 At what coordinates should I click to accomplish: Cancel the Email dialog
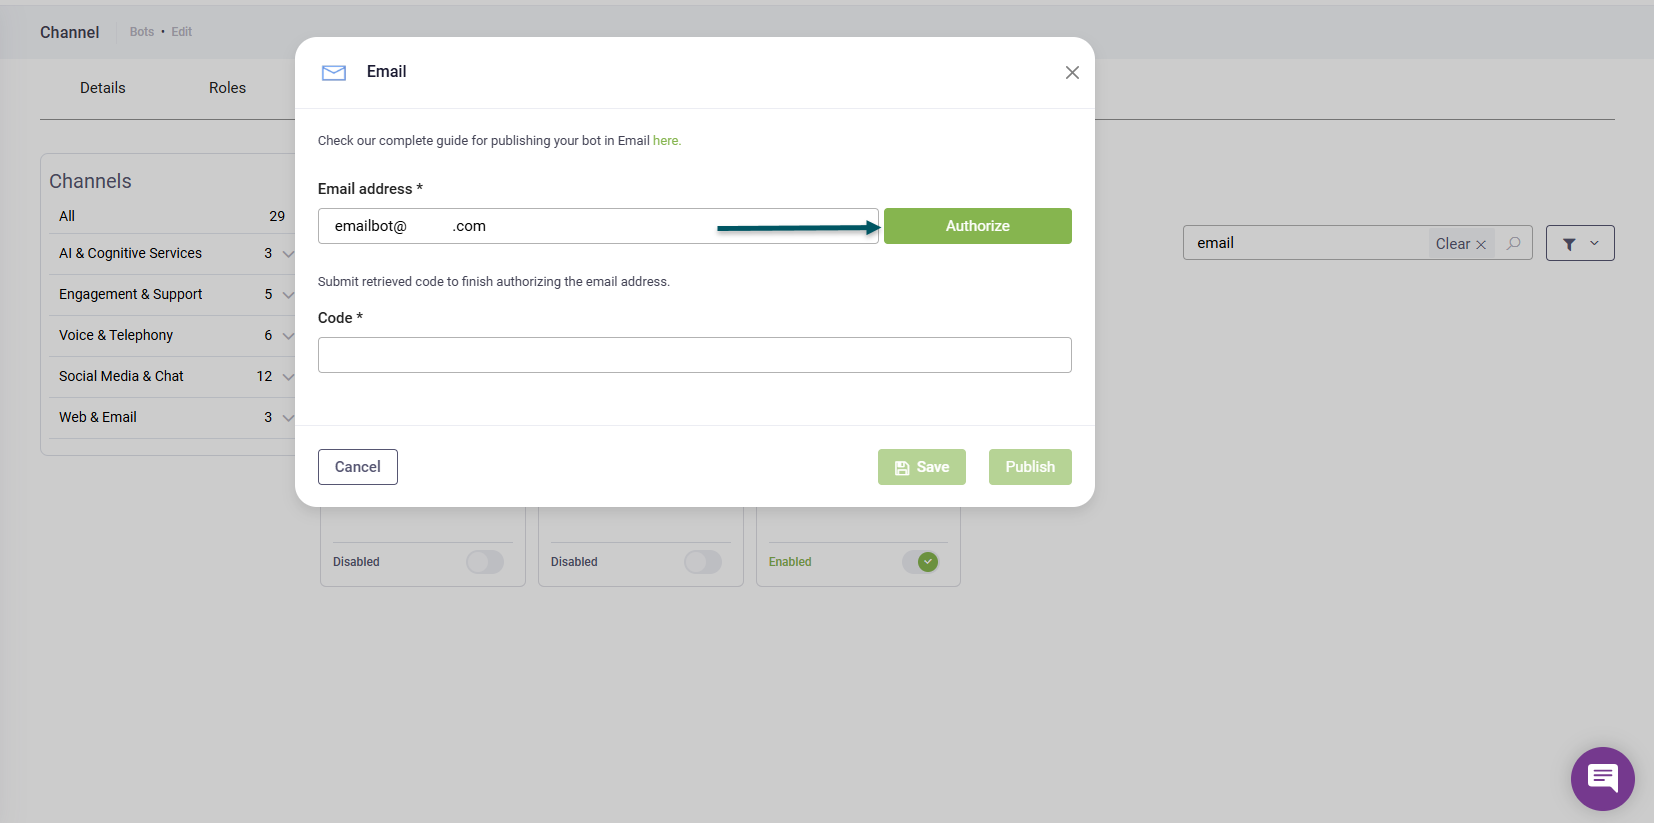coord(357,467)
